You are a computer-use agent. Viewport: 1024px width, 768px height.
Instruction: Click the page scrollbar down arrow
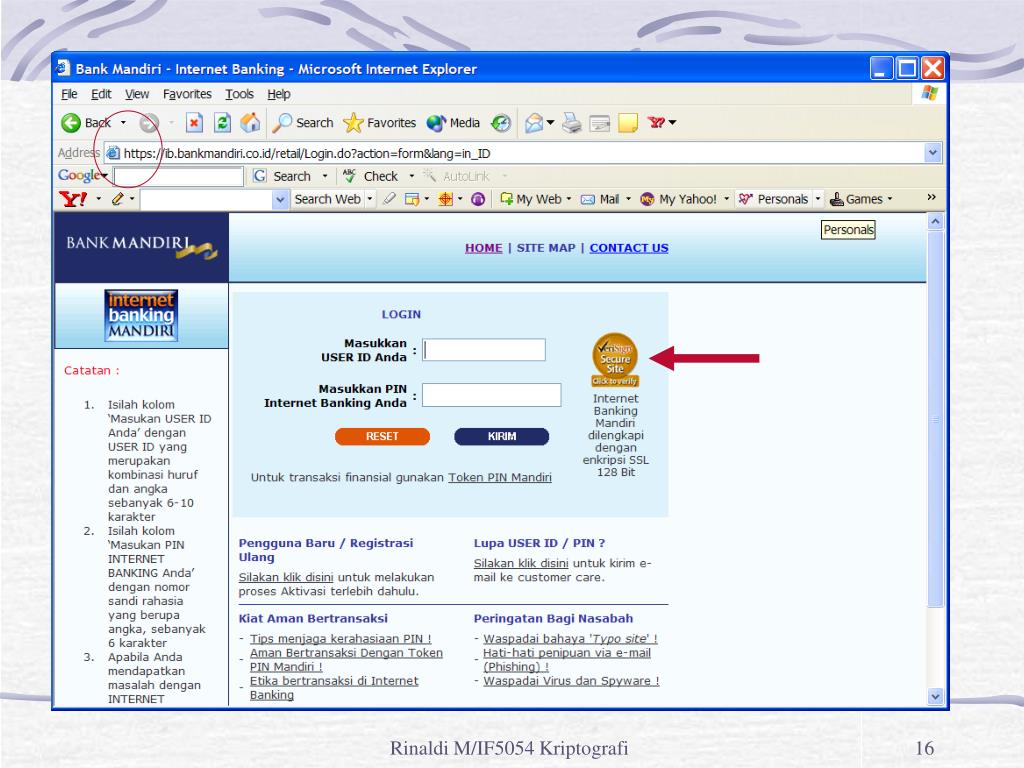935,696
